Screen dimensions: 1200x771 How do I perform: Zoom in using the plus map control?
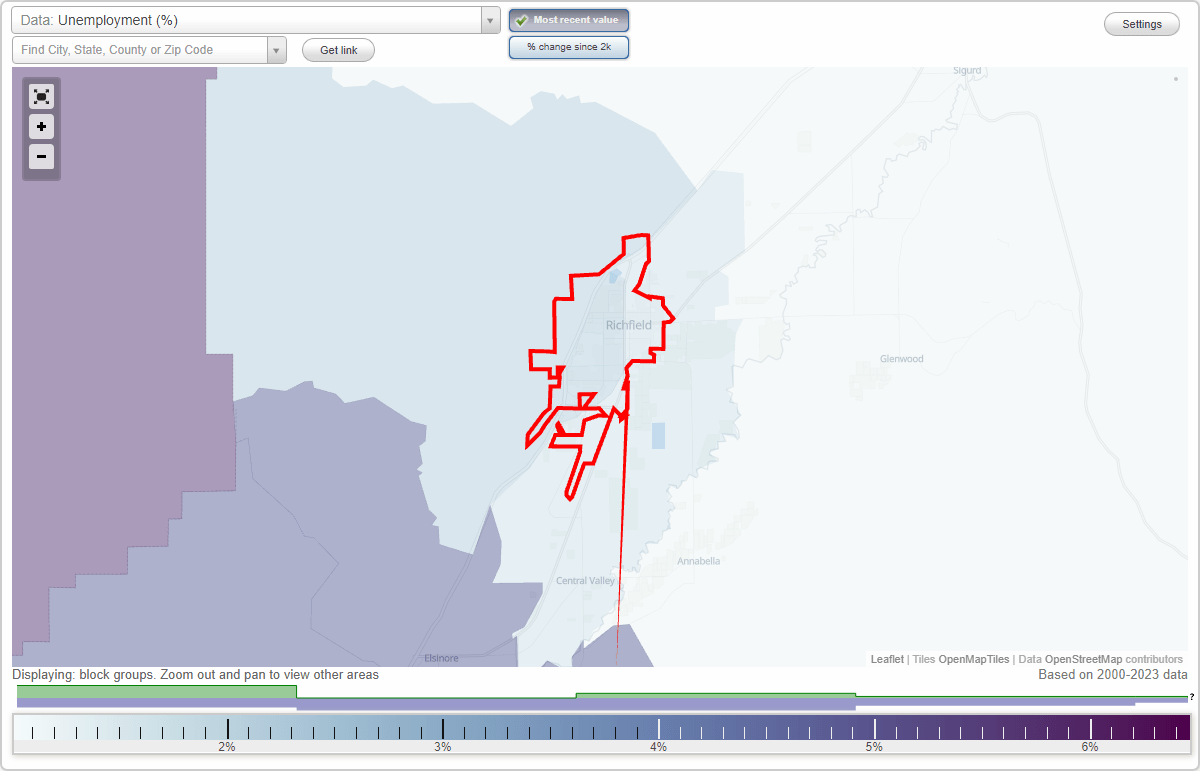pyautogui.click(x=41, y=127)
